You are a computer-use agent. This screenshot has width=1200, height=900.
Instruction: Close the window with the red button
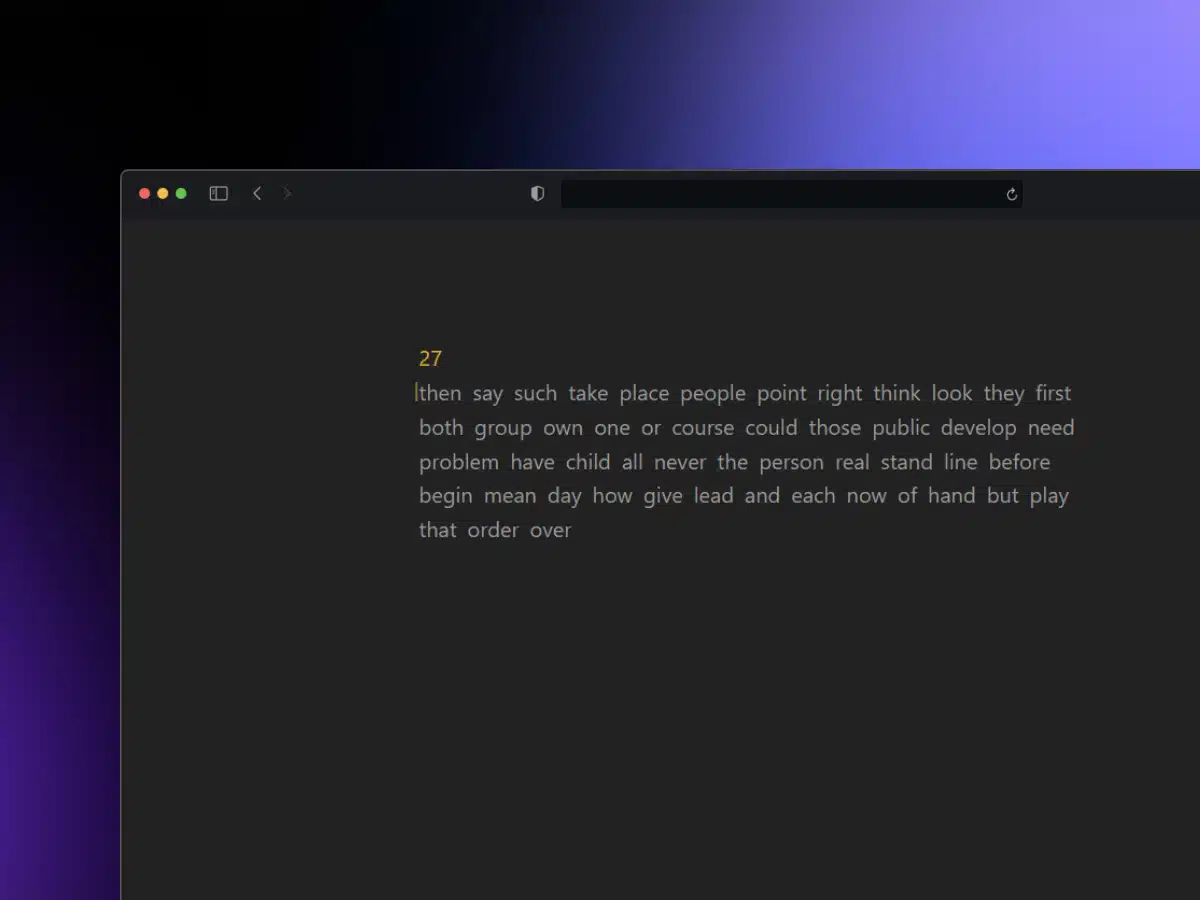click(x=144, y=194)
